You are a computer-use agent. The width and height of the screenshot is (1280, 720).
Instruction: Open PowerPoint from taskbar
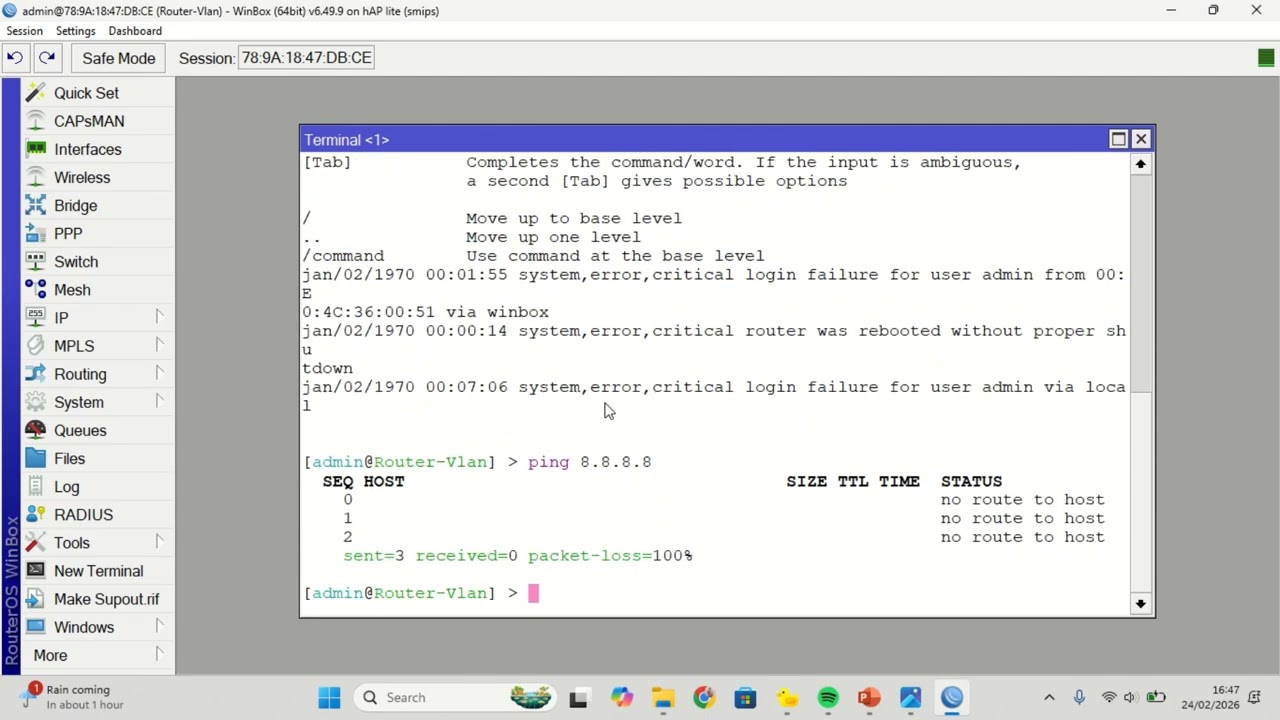[x=869, y=697]
